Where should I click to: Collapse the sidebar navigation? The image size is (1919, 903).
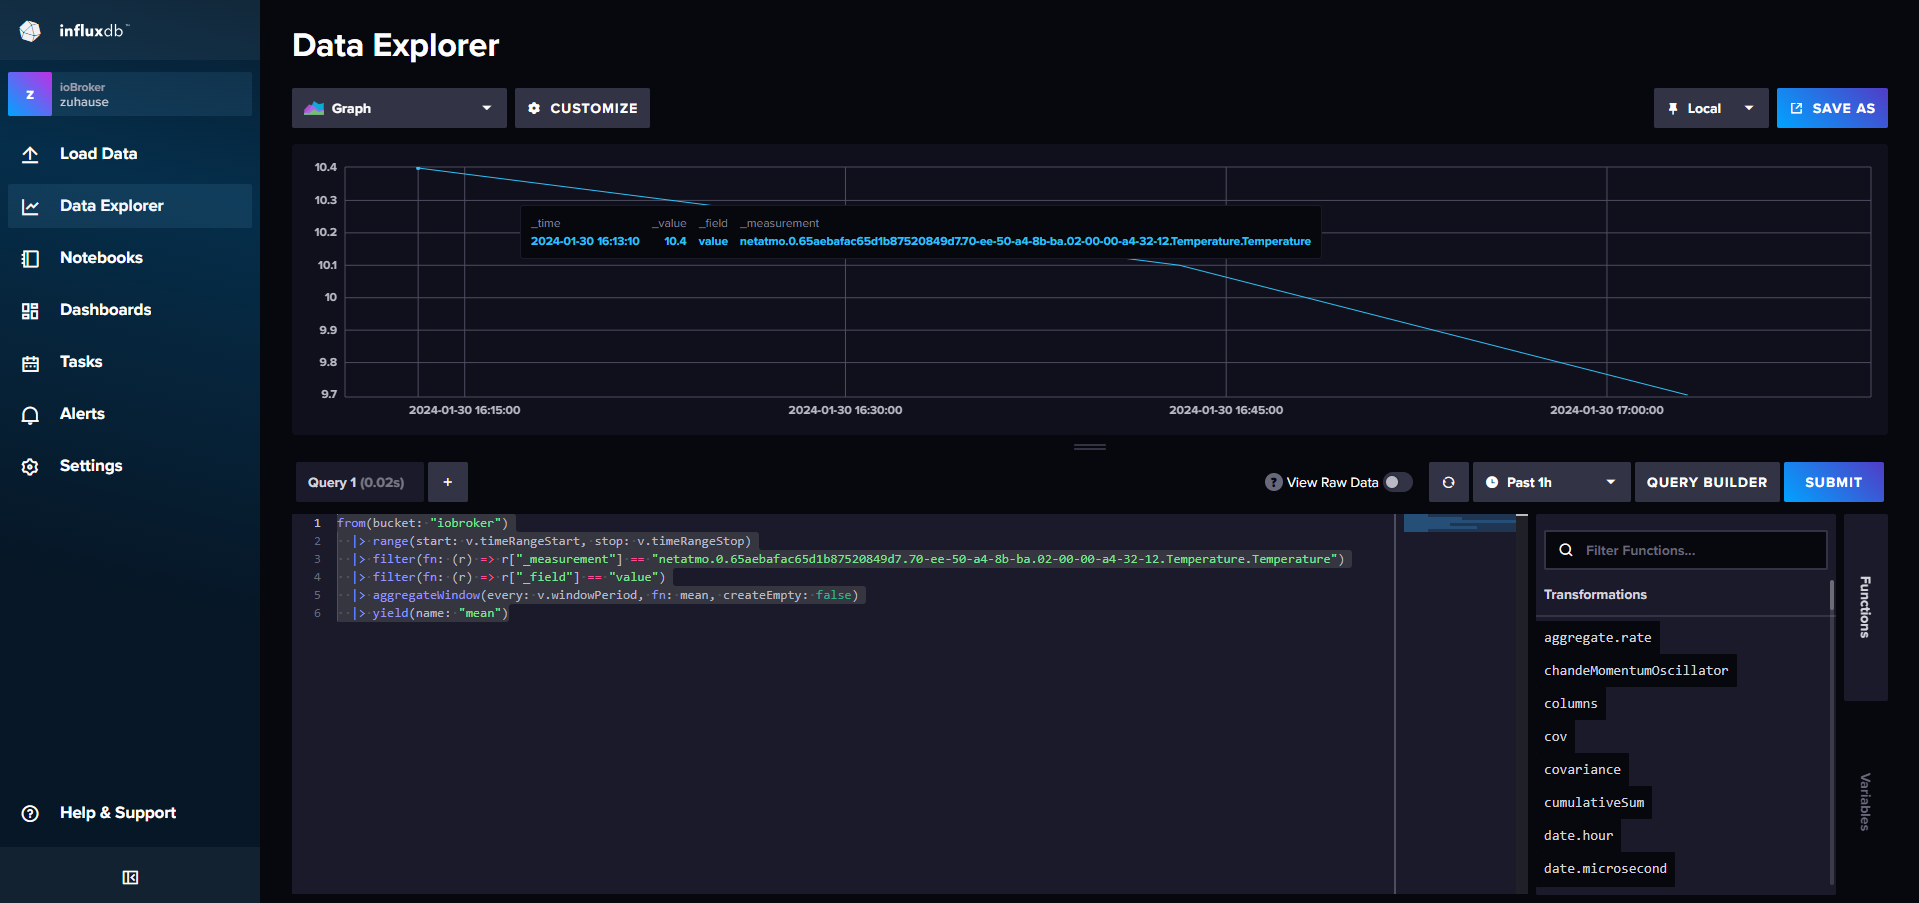pyautogui.click(x=130, y=877)
